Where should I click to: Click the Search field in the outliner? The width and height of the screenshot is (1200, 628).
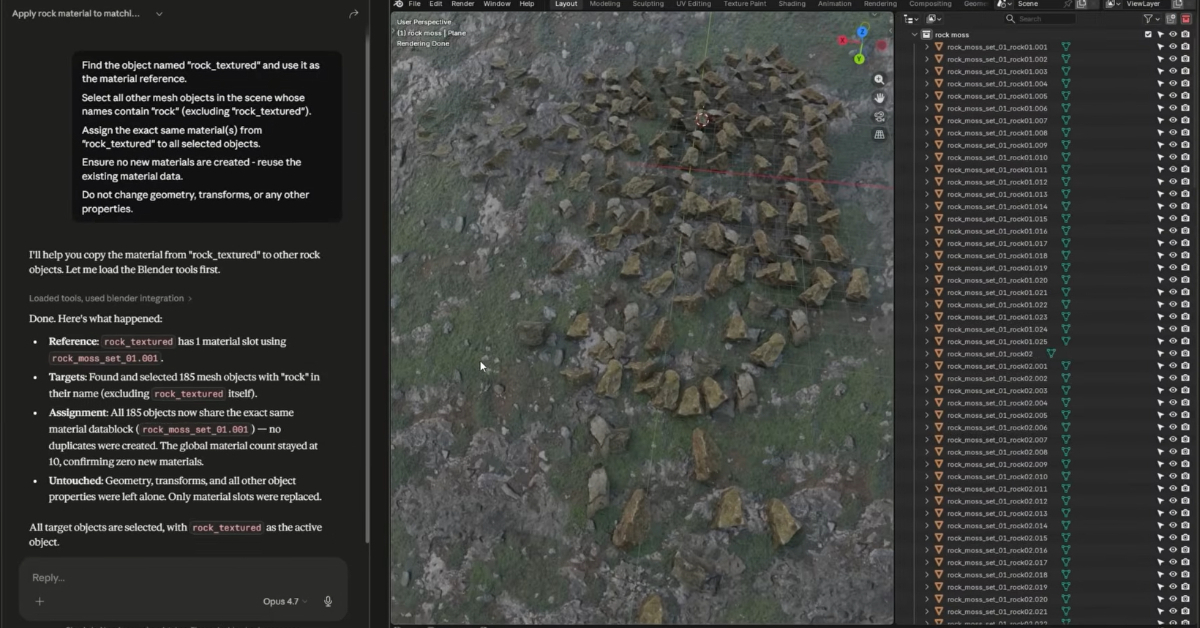(x=1040, y=19)
